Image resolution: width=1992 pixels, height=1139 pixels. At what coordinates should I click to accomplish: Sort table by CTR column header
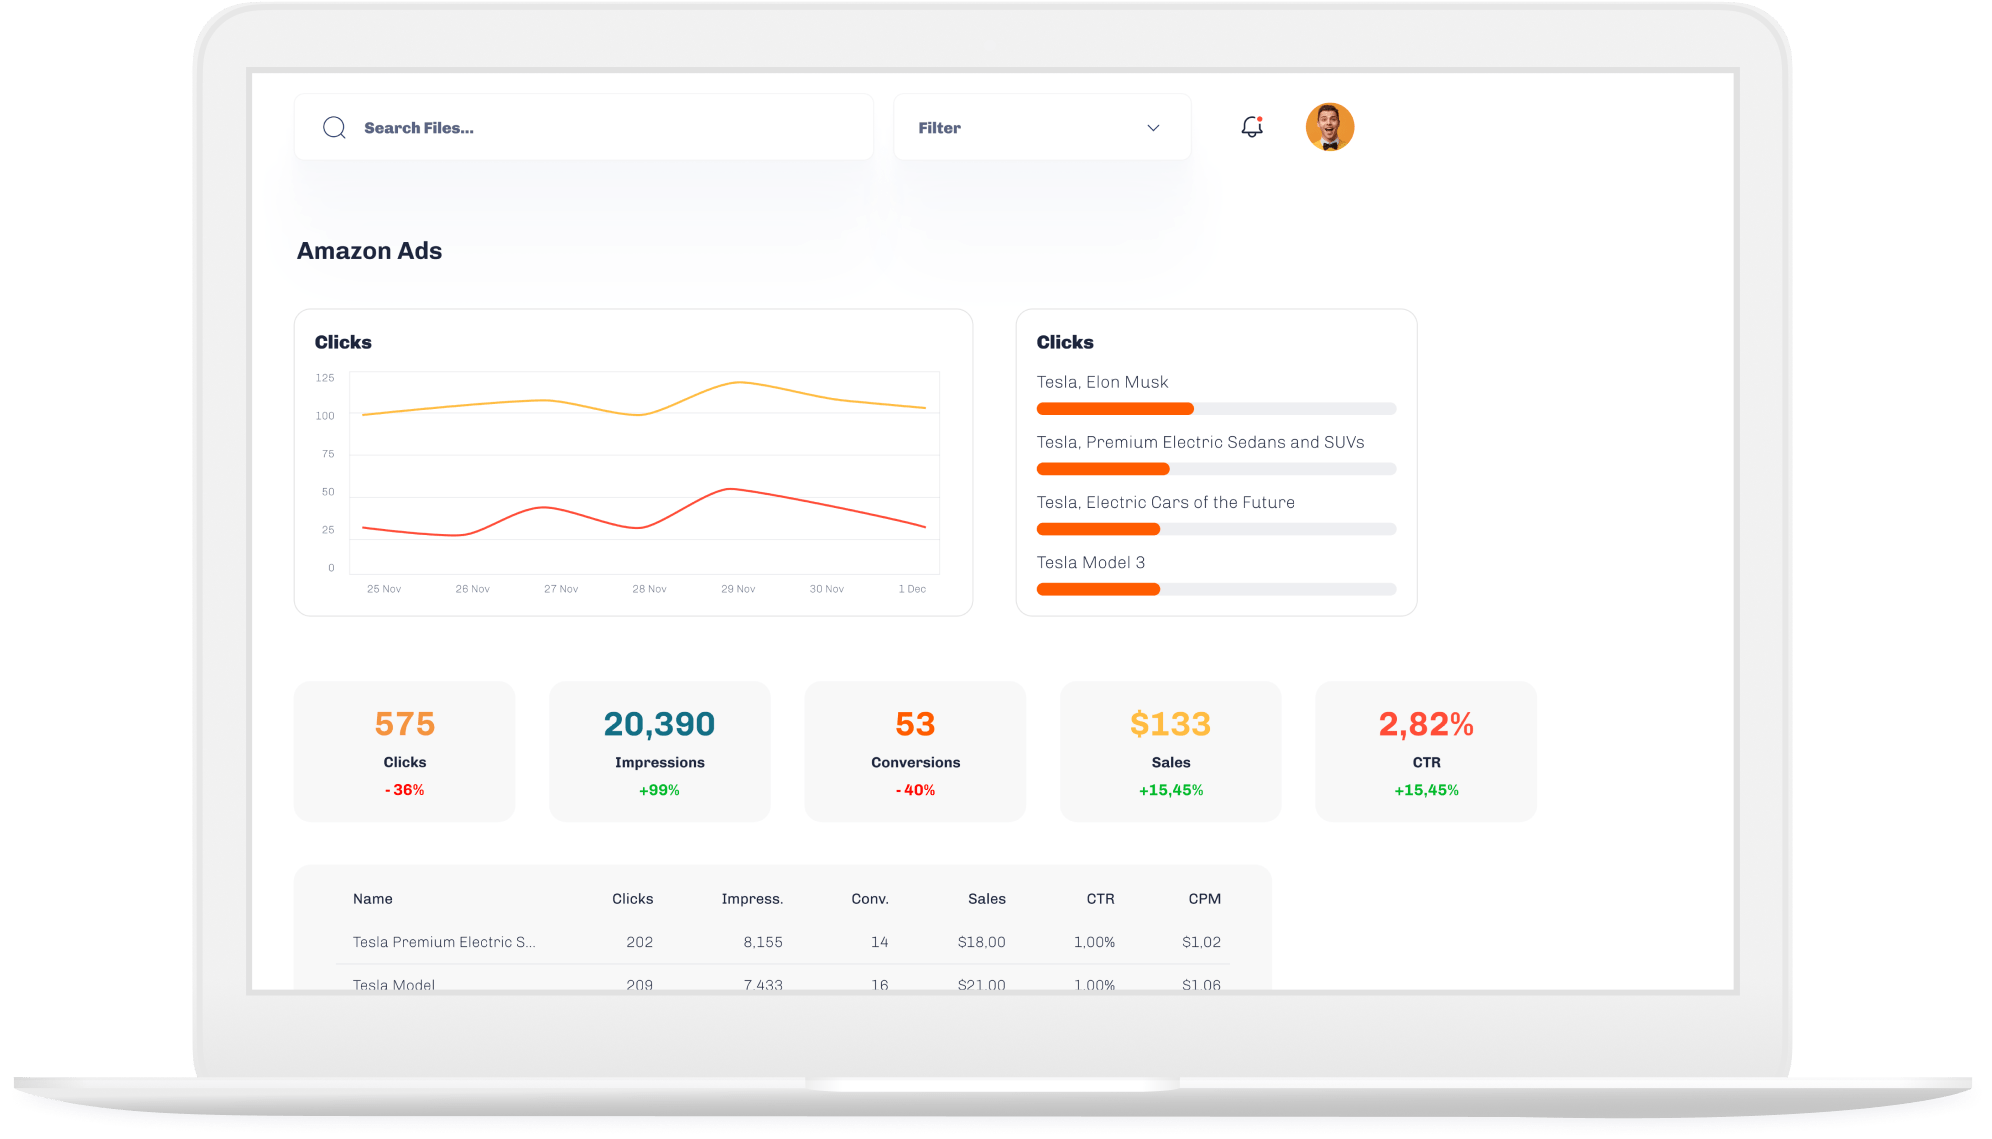(x=1101, y=899)
